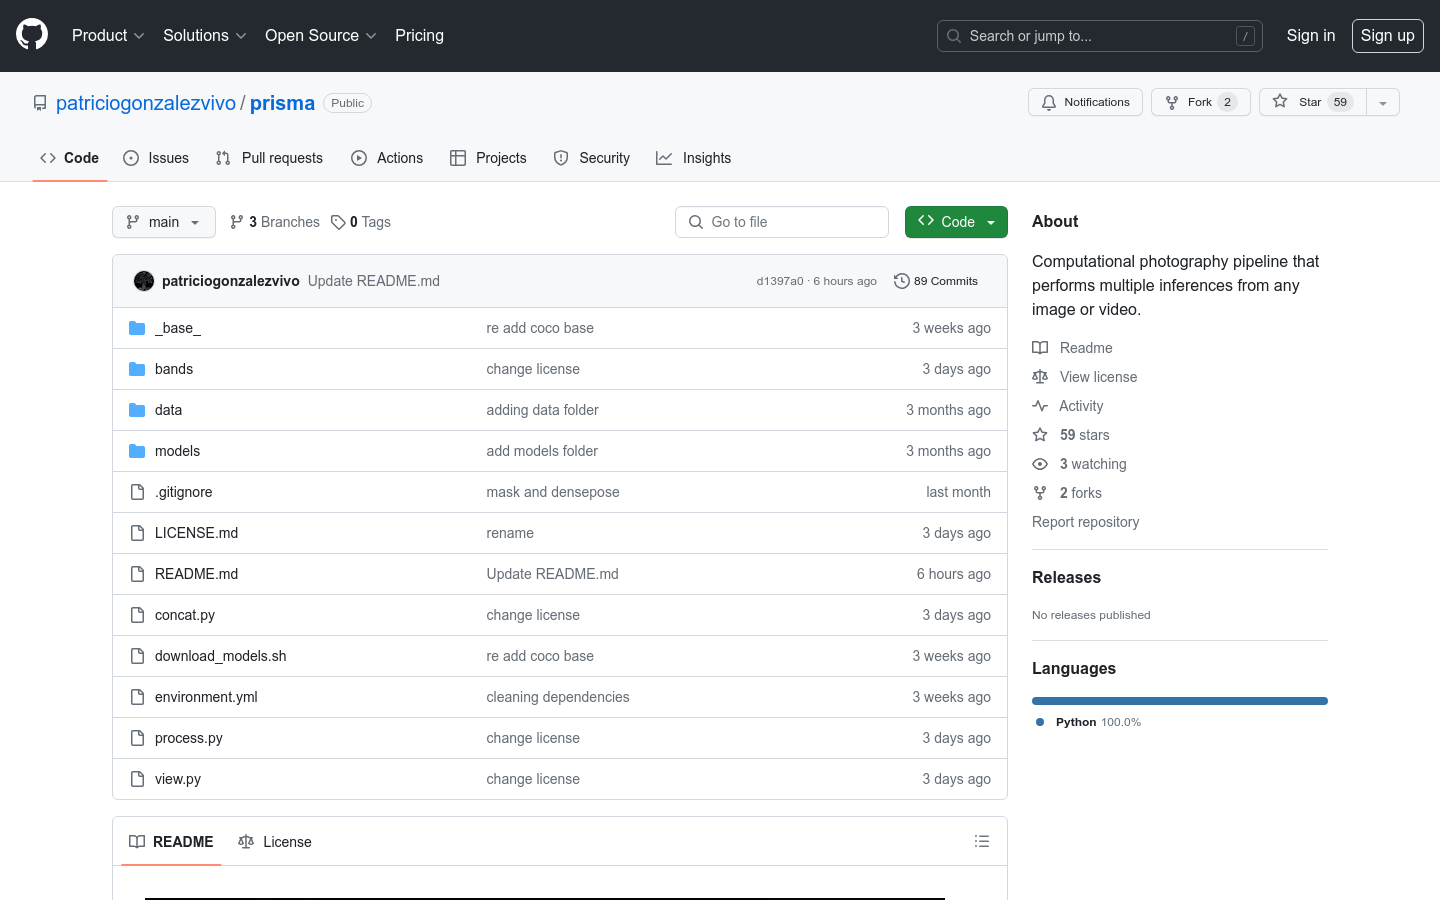The width and height of the screenshot is (1440, 900).
Task: Click the license scale icon in About
Action: point(1040,377)
